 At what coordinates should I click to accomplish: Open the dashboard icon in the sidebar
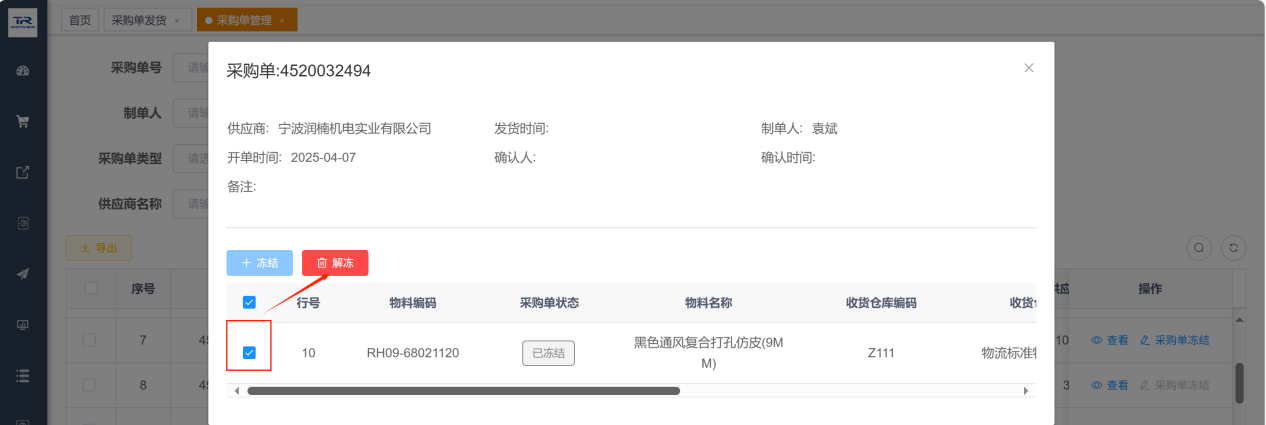click(x=23, y=70)
